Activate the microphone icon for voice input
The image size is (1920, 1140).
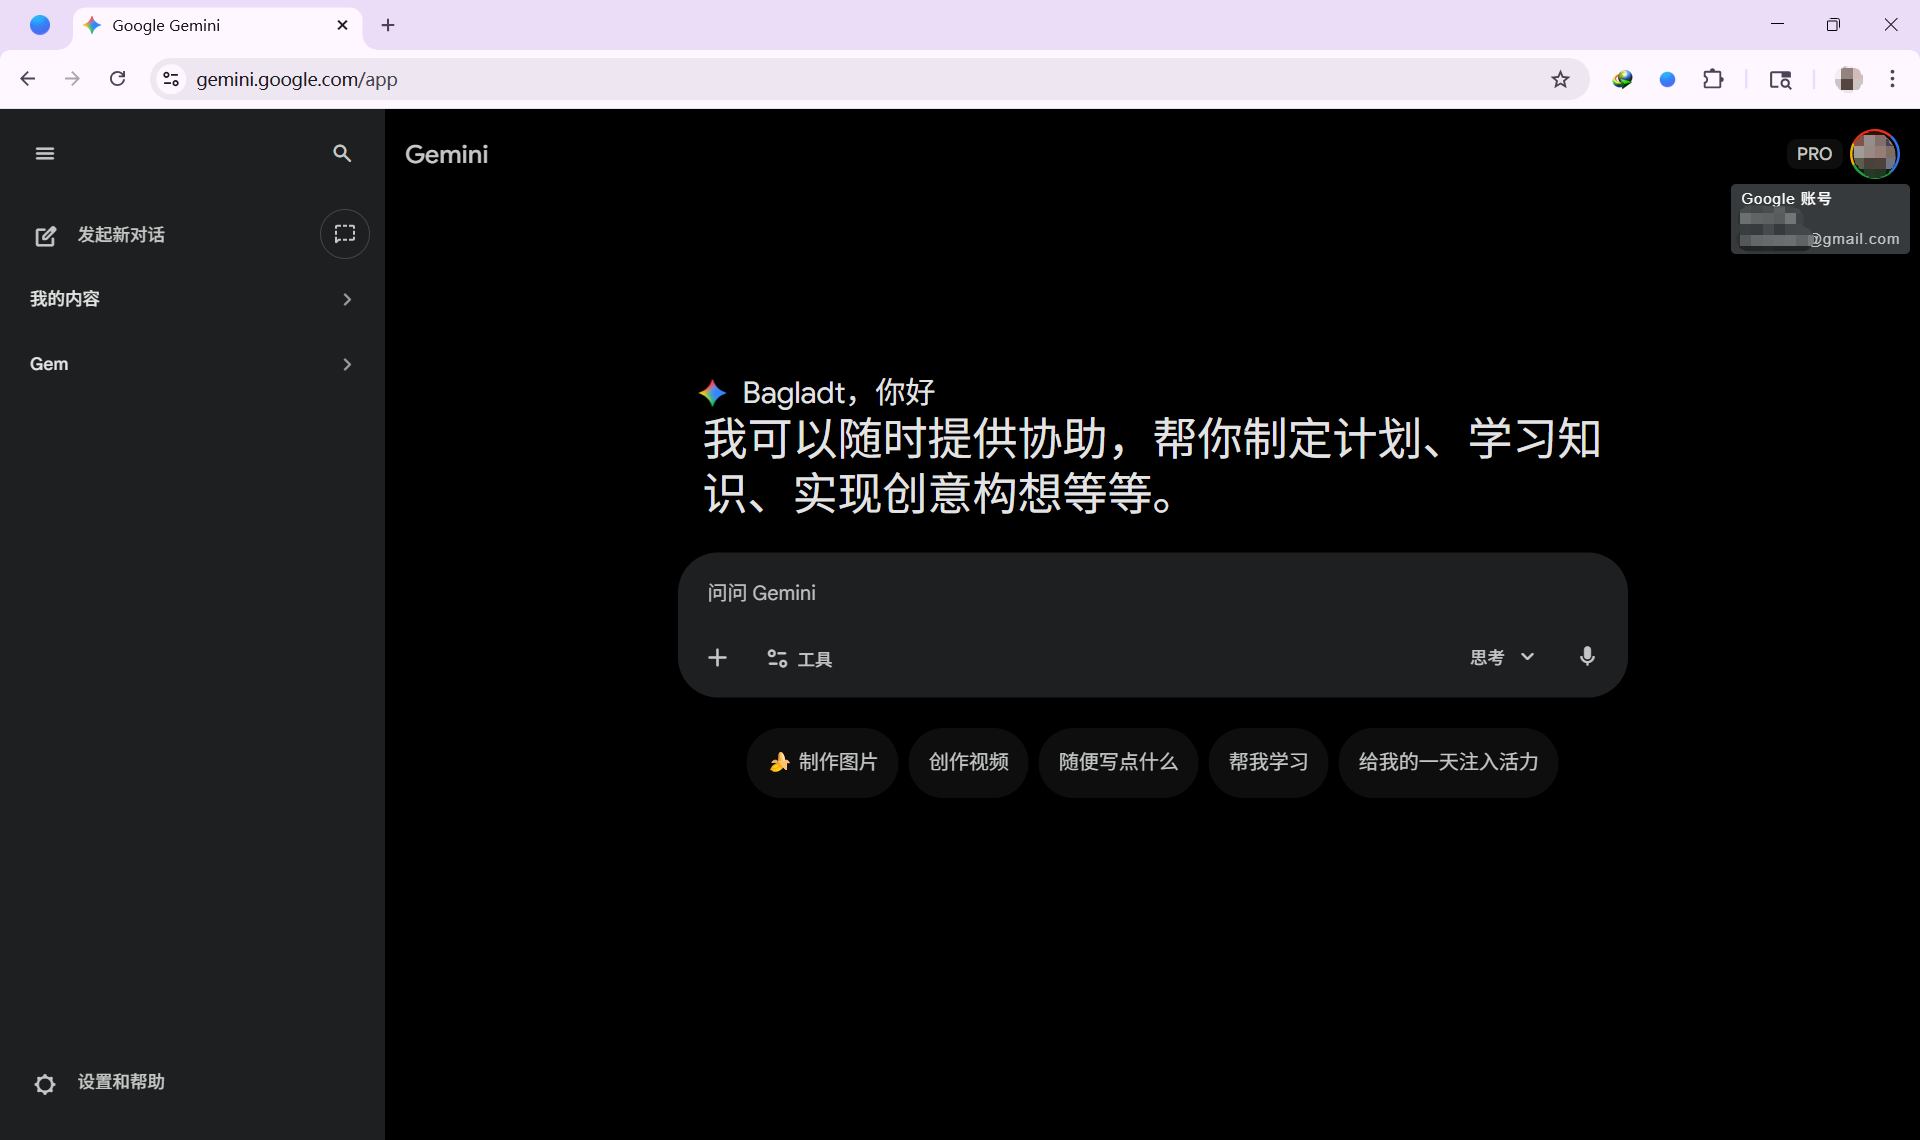1586,656
